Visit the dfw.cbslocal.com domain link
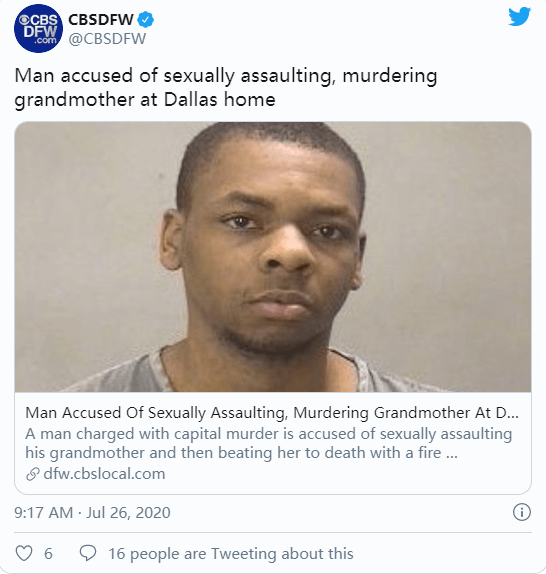This screenshot has height=574, width=546. click(x=104, y=474)
